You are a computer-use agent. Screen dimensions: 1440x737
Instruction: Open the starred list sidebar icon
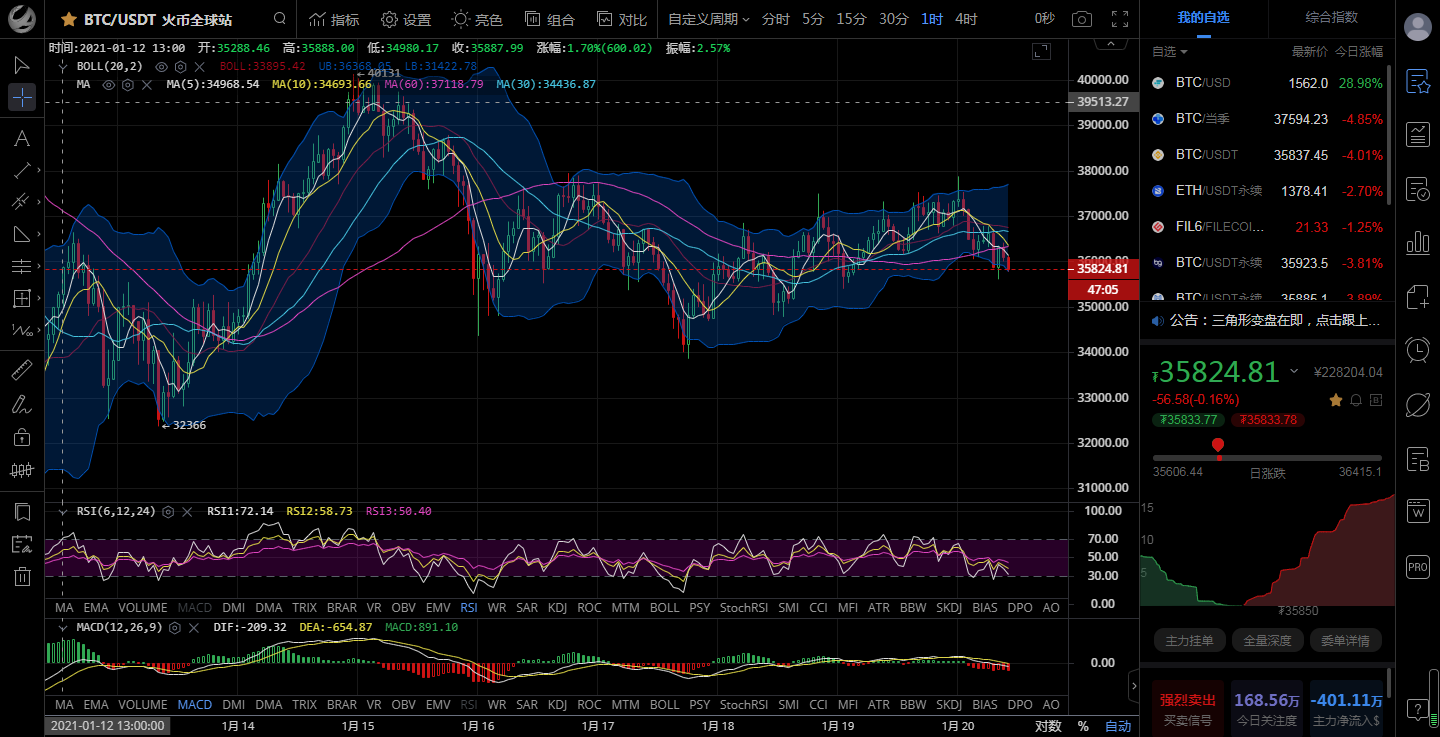(1418, 81)
